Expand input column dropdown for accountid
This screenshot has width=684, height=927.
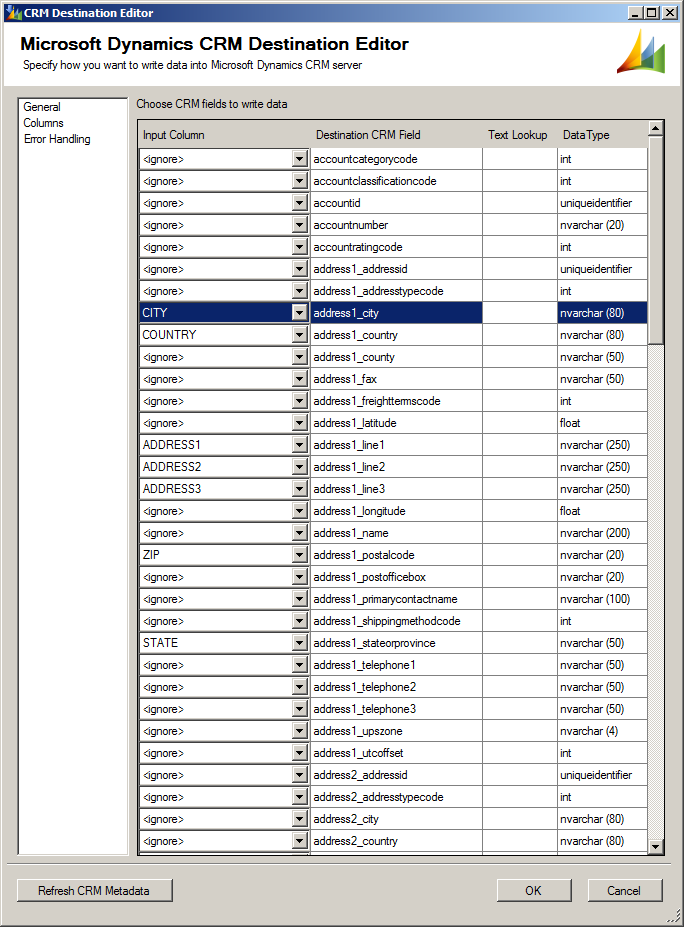click(x=300, y=203)
